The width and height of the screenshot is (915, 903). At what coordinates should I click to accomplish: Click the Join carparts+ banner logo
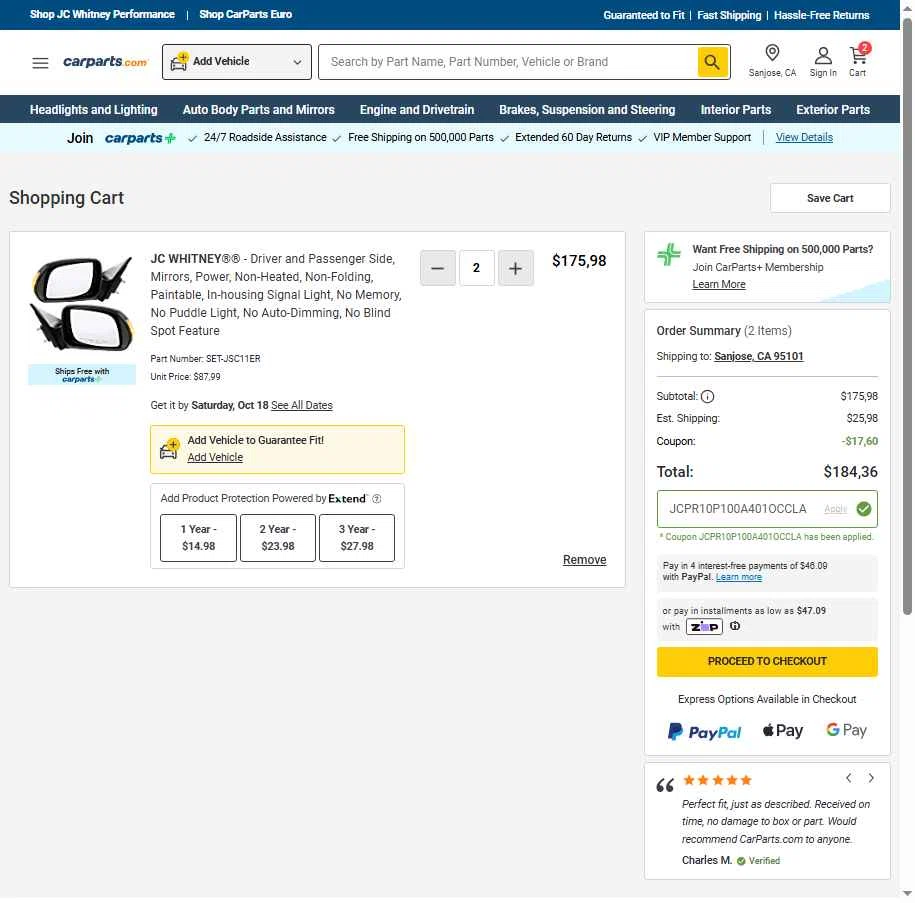tap(140, 138)
